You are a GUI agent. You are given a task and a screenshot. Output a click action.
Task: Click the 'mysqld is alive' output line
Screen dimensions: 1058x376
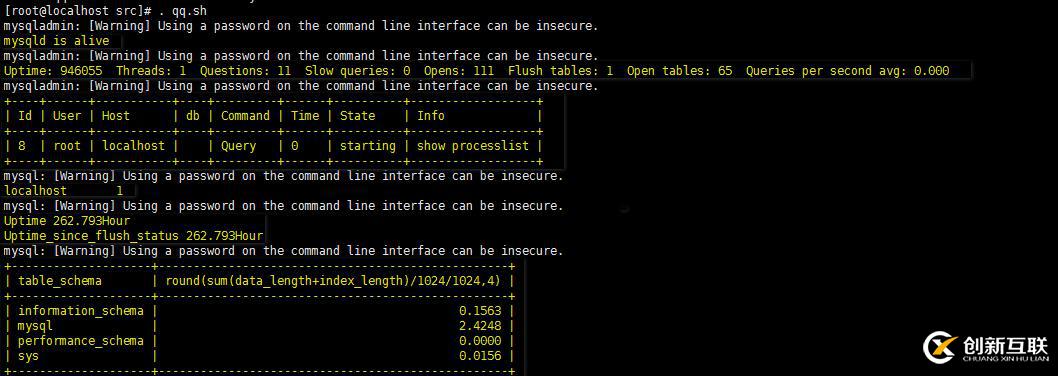click(x=57, y=41)
